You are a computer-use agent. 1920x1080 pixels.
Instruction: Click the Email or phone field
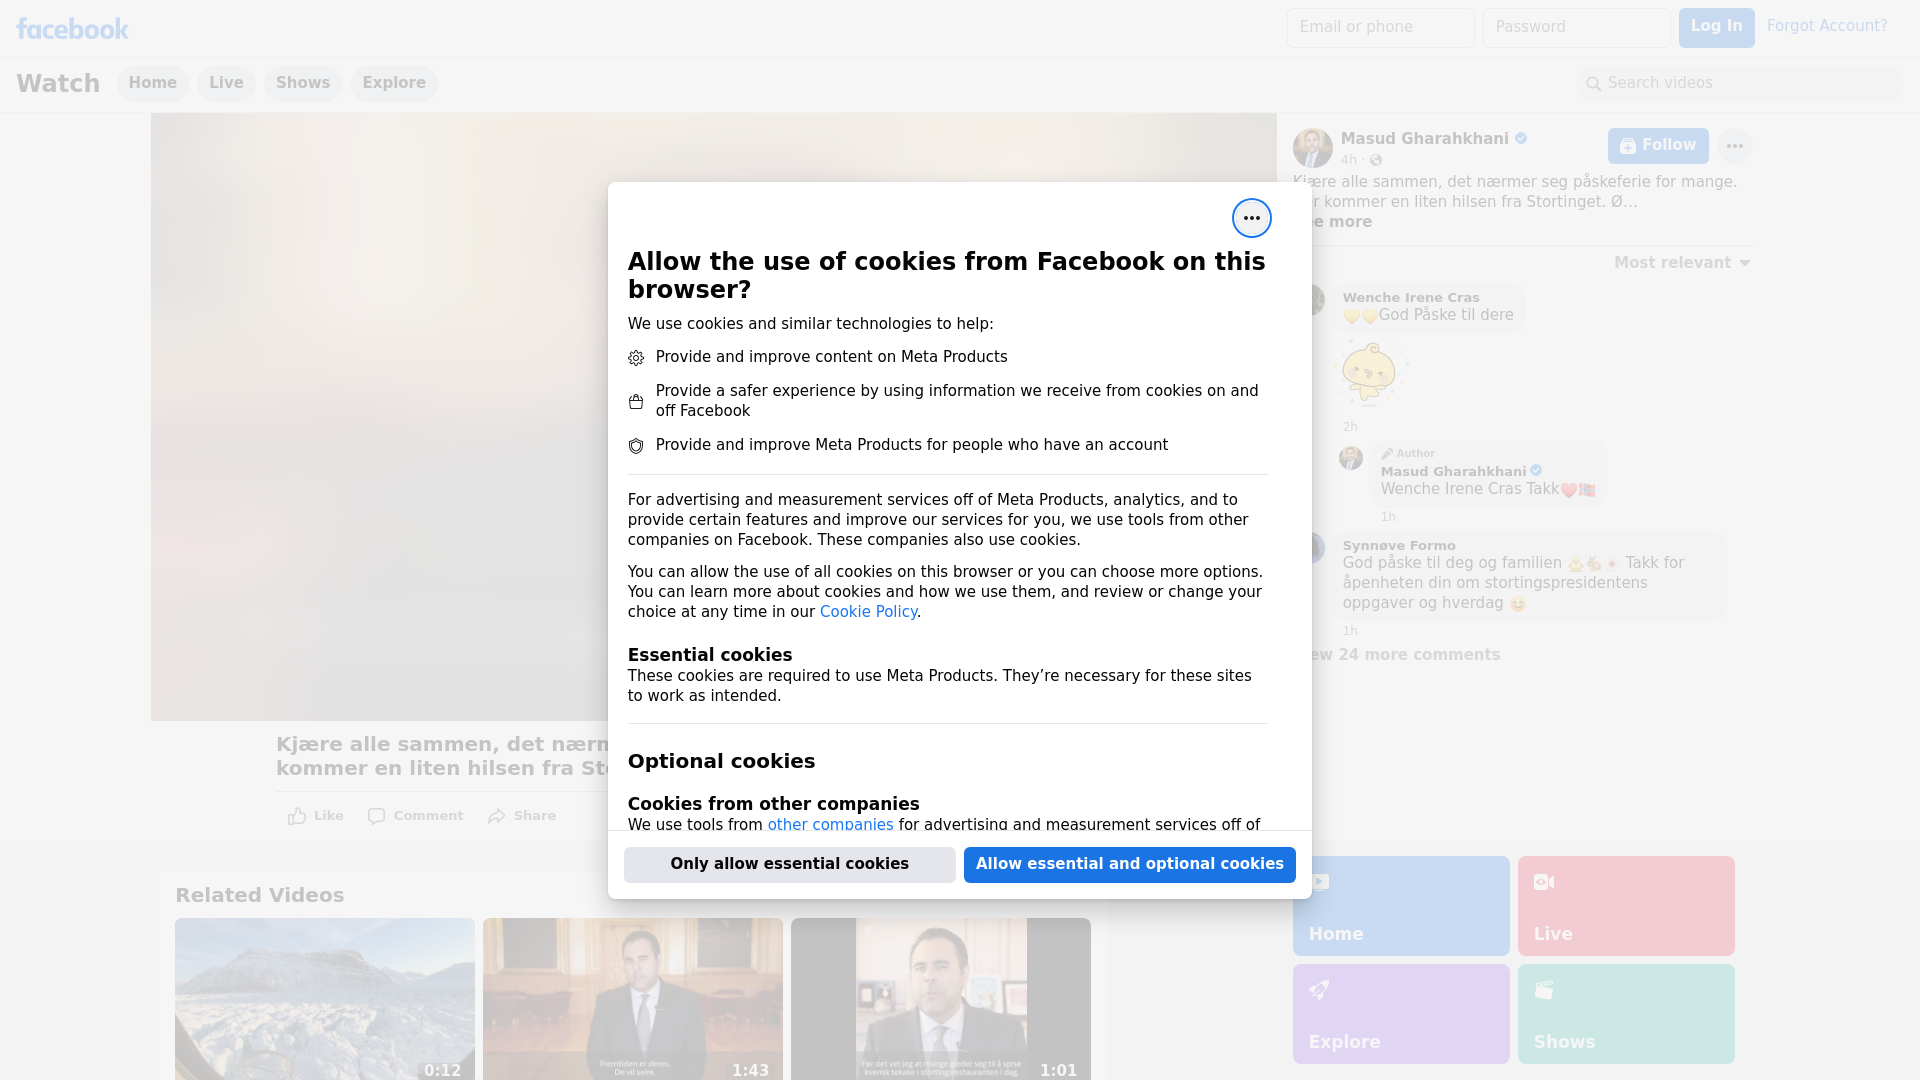[x=1380, y=28]
